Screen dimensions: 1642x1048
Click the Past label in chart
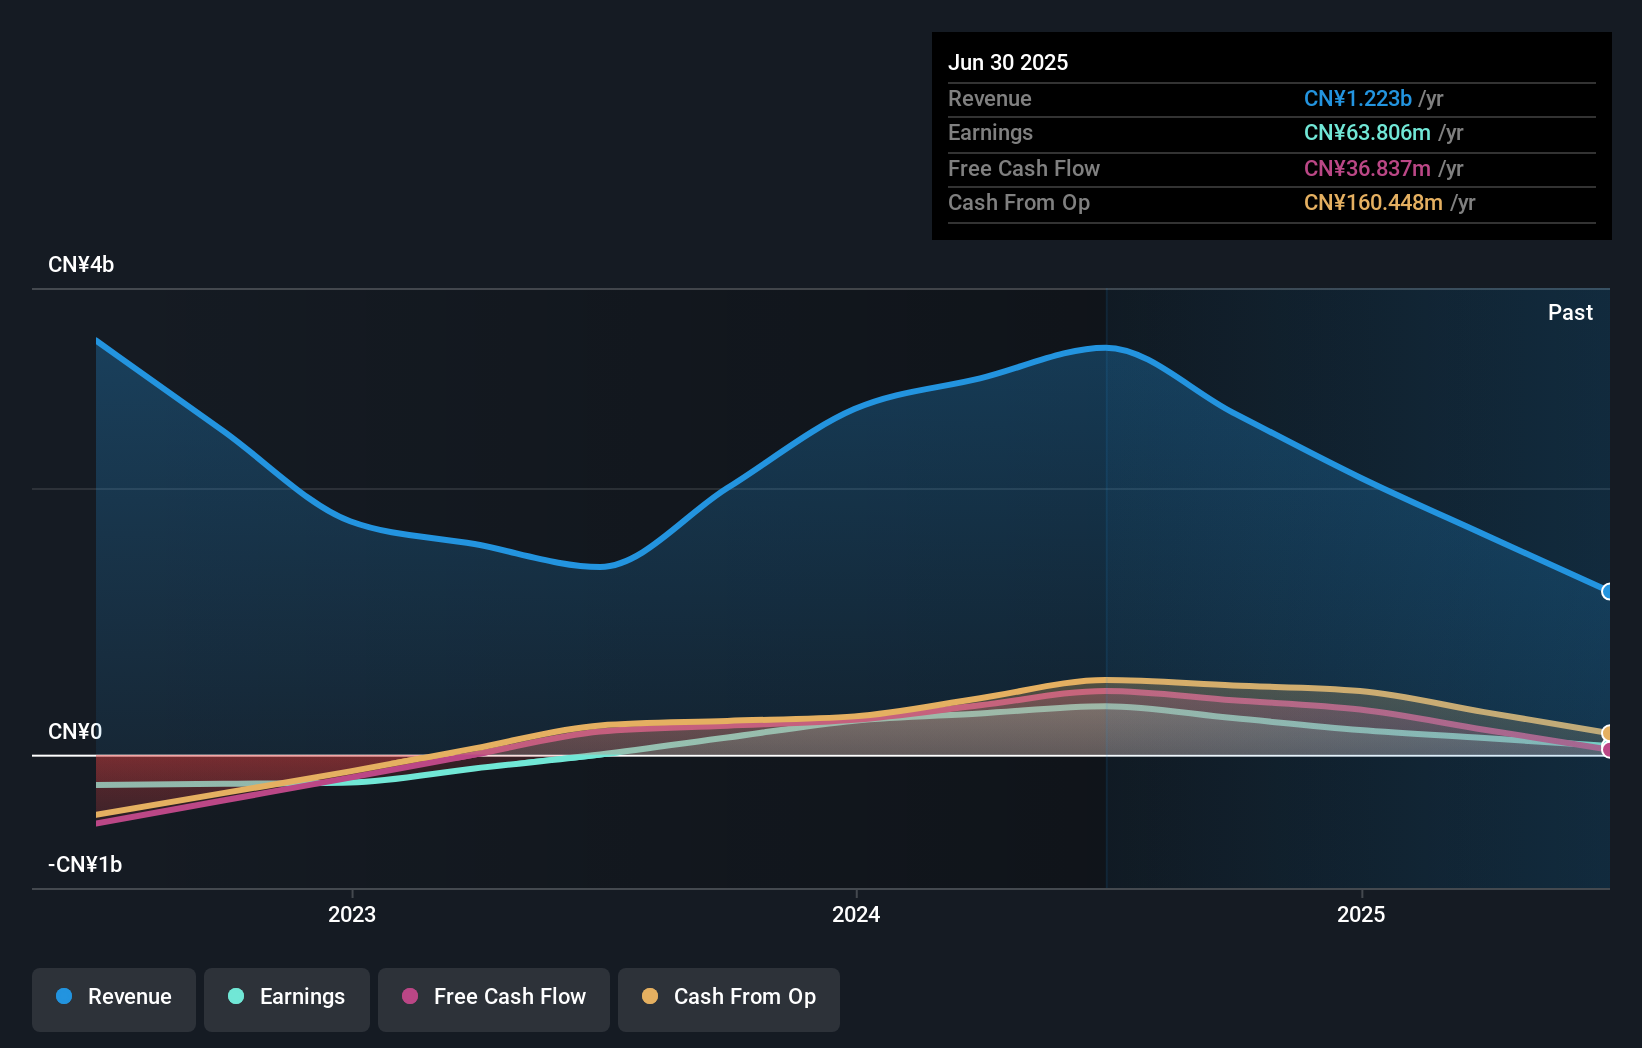1570,312
